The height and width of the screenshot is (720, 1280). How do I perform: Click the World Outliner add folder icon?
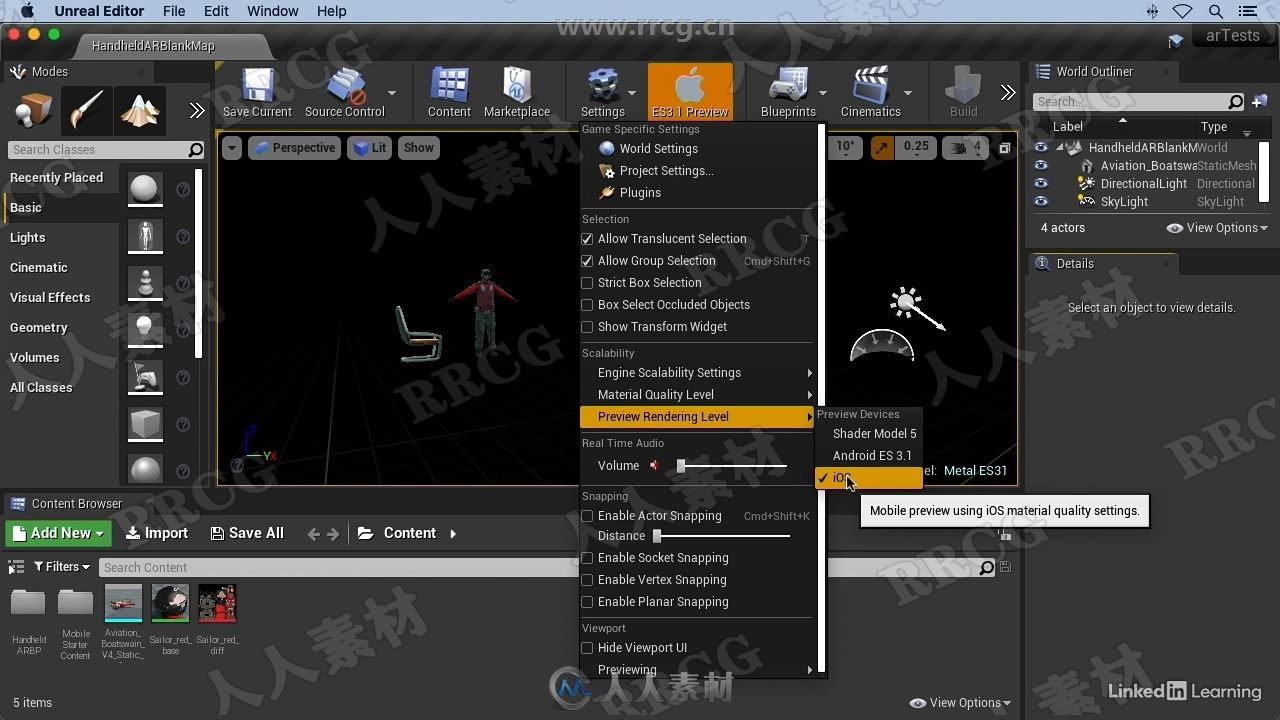tap(1259, 101)
